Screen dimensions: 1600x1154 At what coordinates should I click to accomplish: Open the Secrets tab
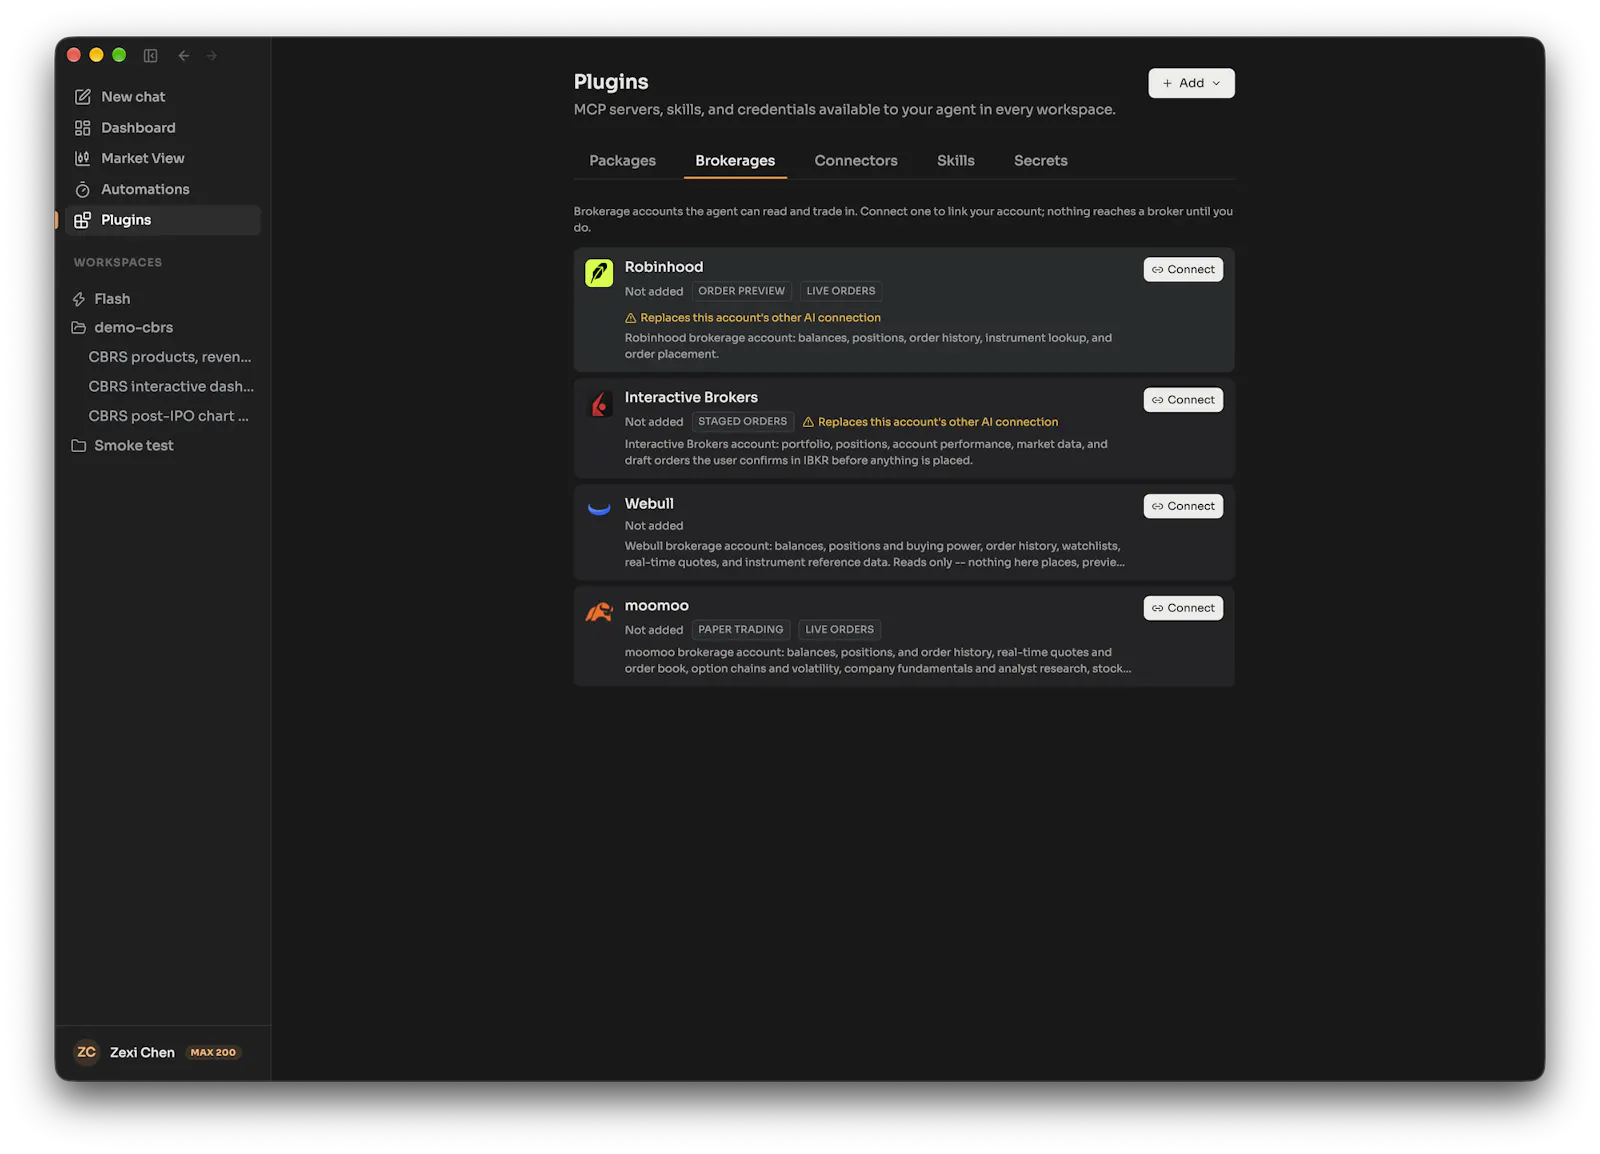pos(1040,161)
